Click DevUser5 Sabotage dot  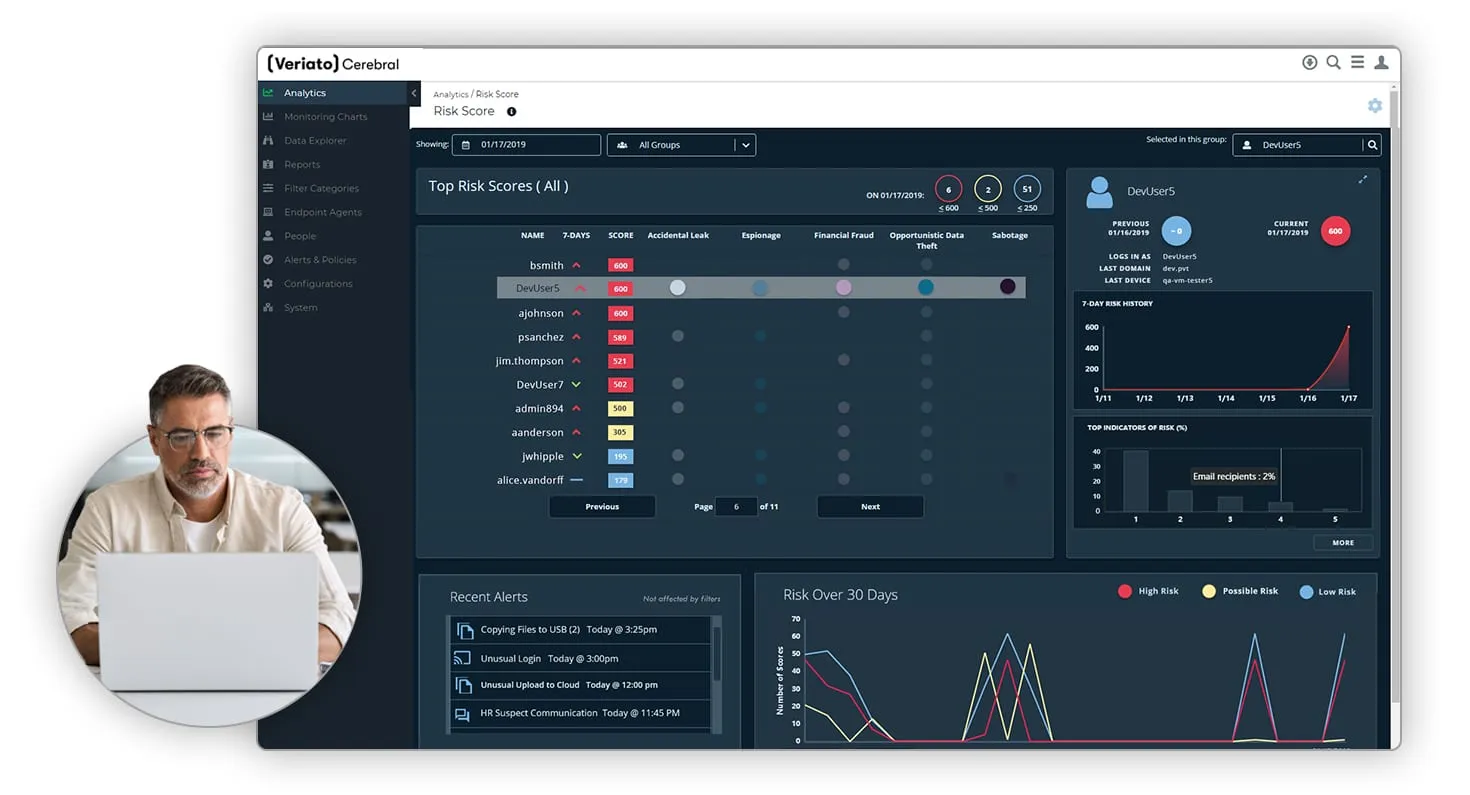(1008, 287)
